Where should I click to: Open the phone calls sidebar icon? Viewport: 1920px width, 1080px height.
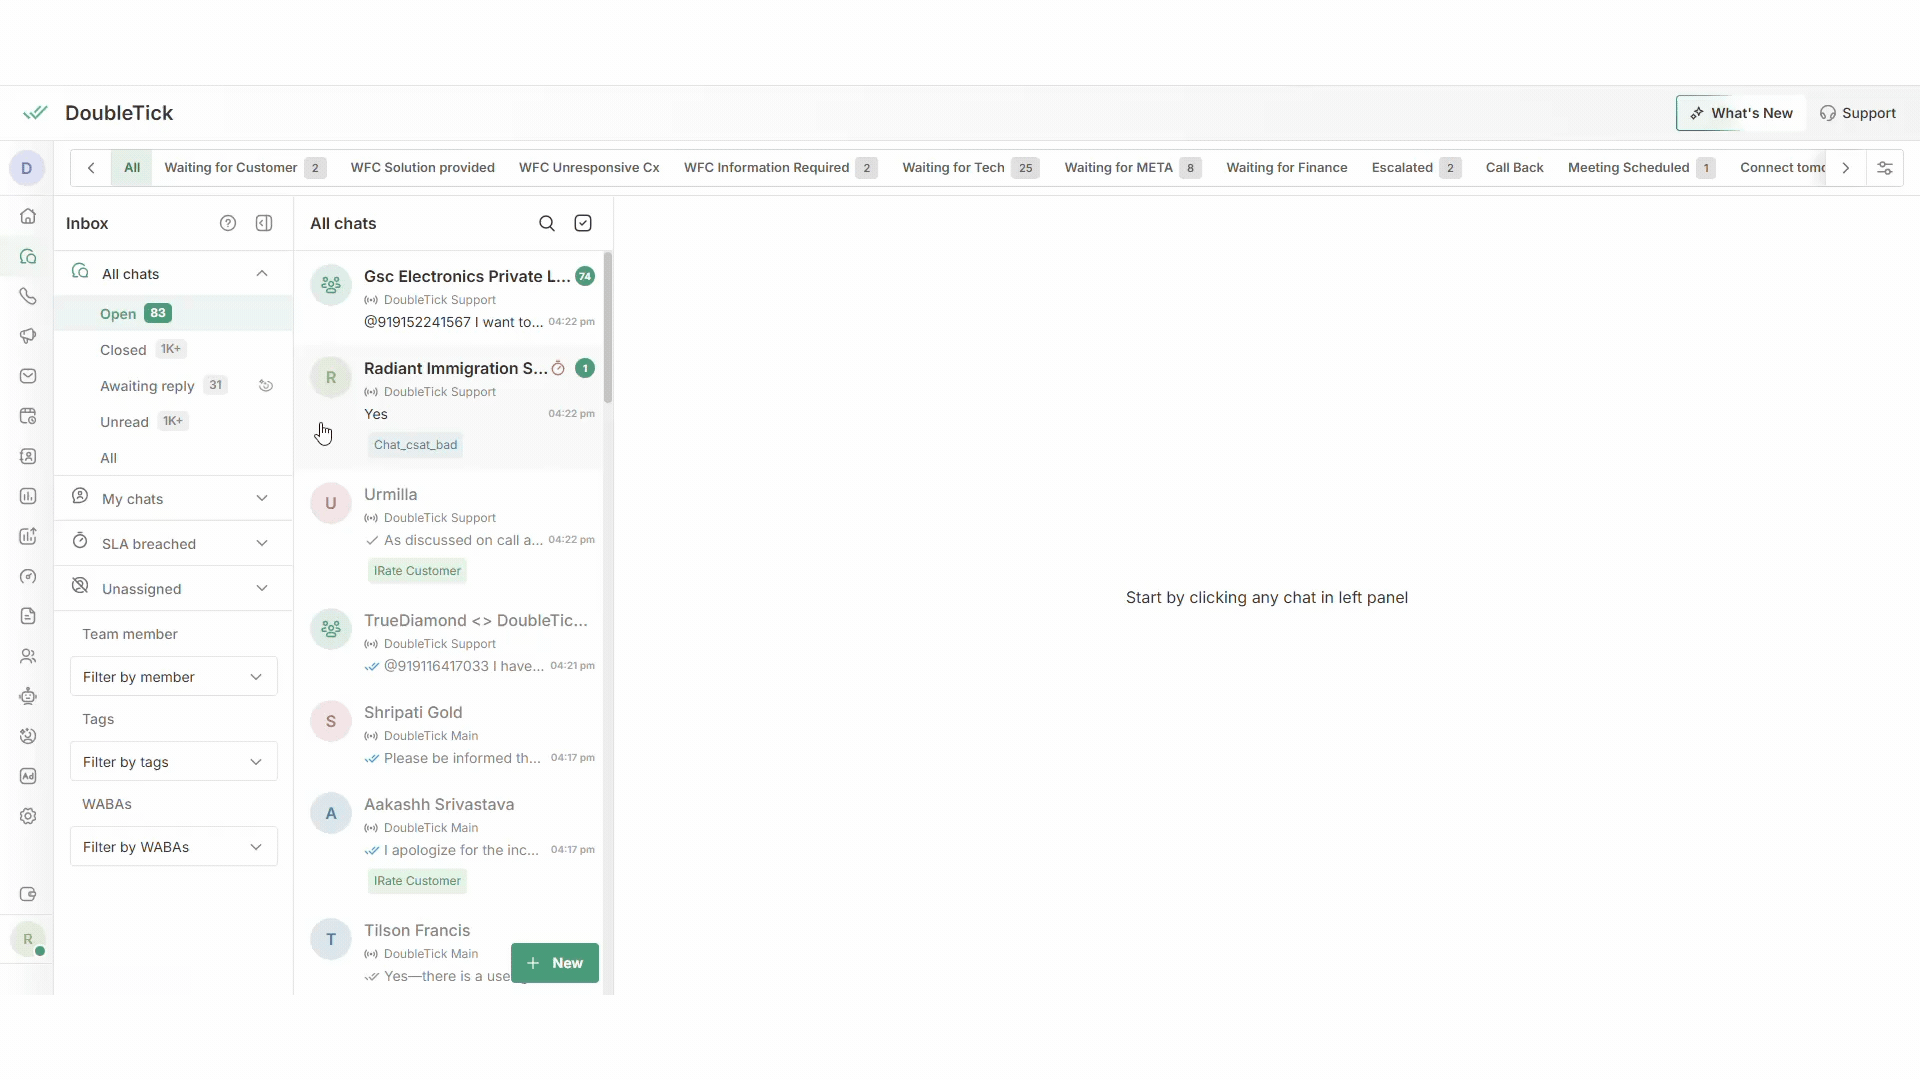point(28,296)
